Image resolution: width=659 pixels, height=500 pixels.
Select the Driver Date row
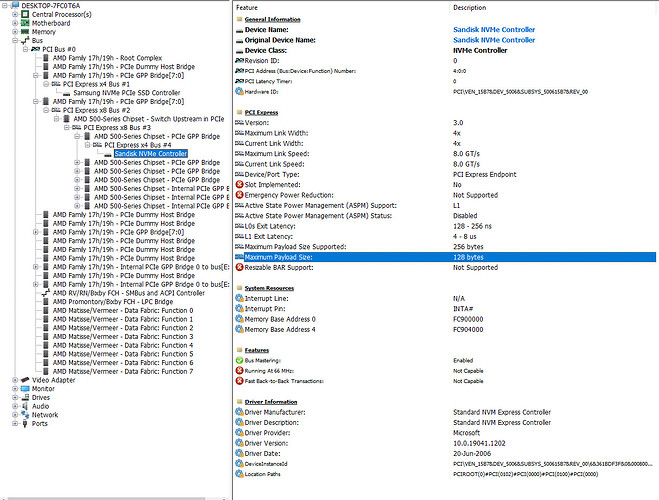(445, 453)
